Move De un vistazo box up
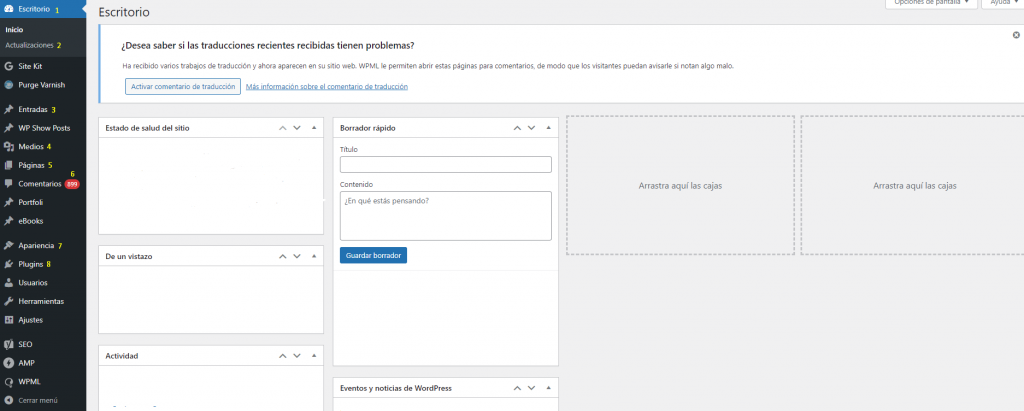Screen dimensions: 1024x411 tap(283, 256)
